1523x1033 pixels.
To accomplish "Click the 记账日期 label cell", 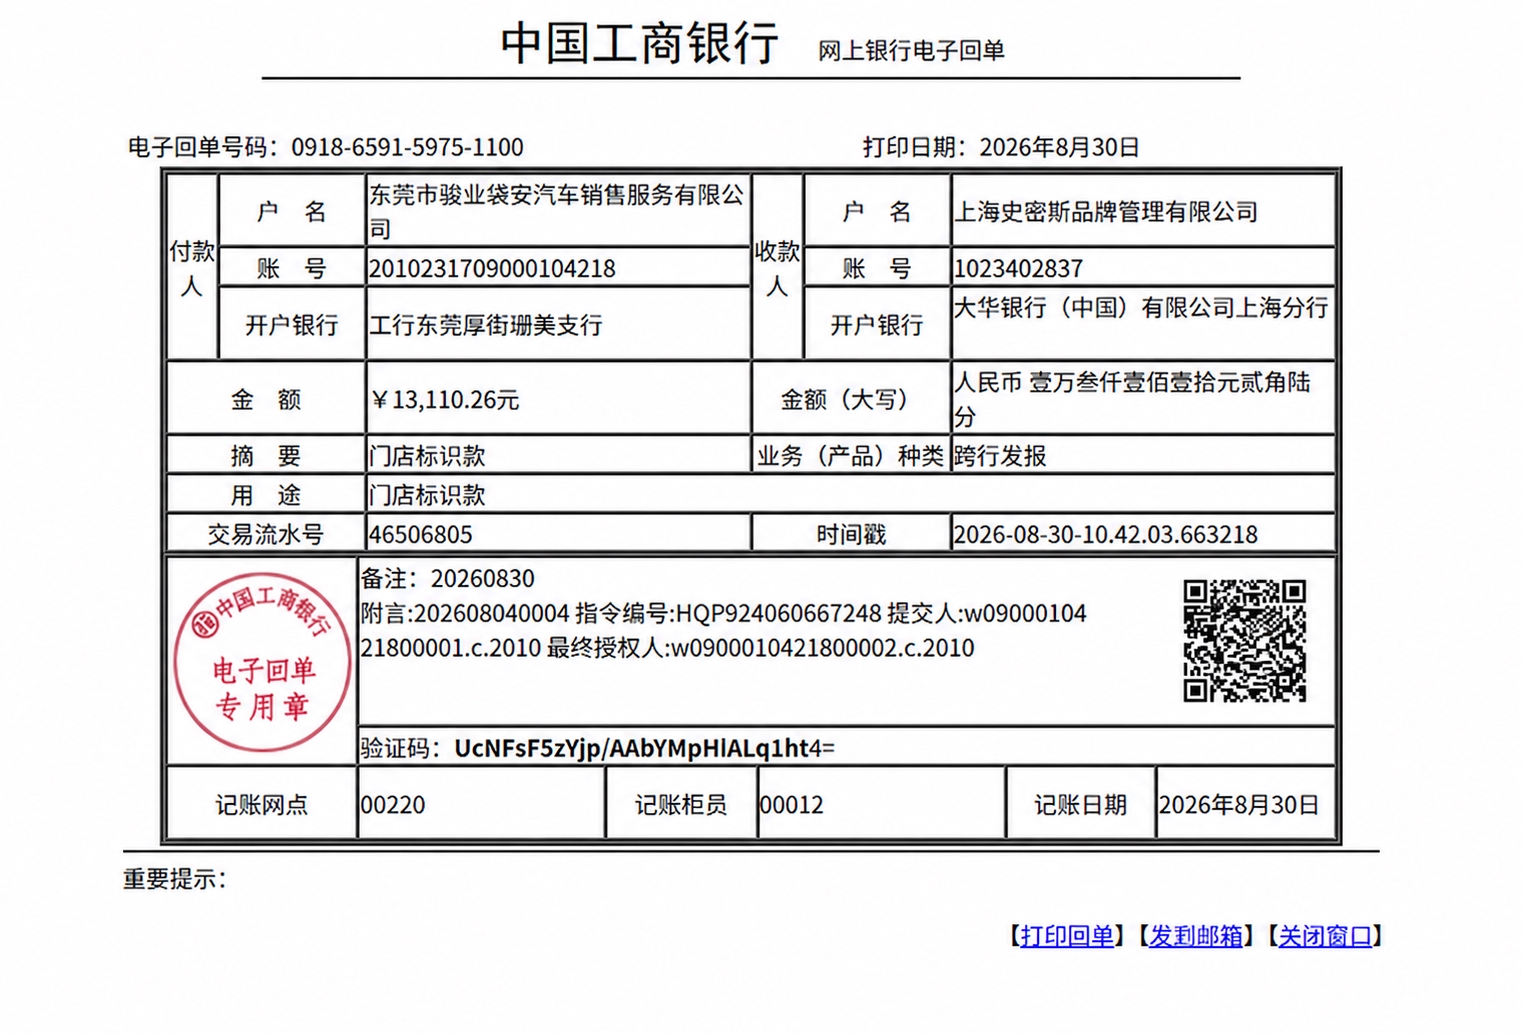I will 1080,805.
